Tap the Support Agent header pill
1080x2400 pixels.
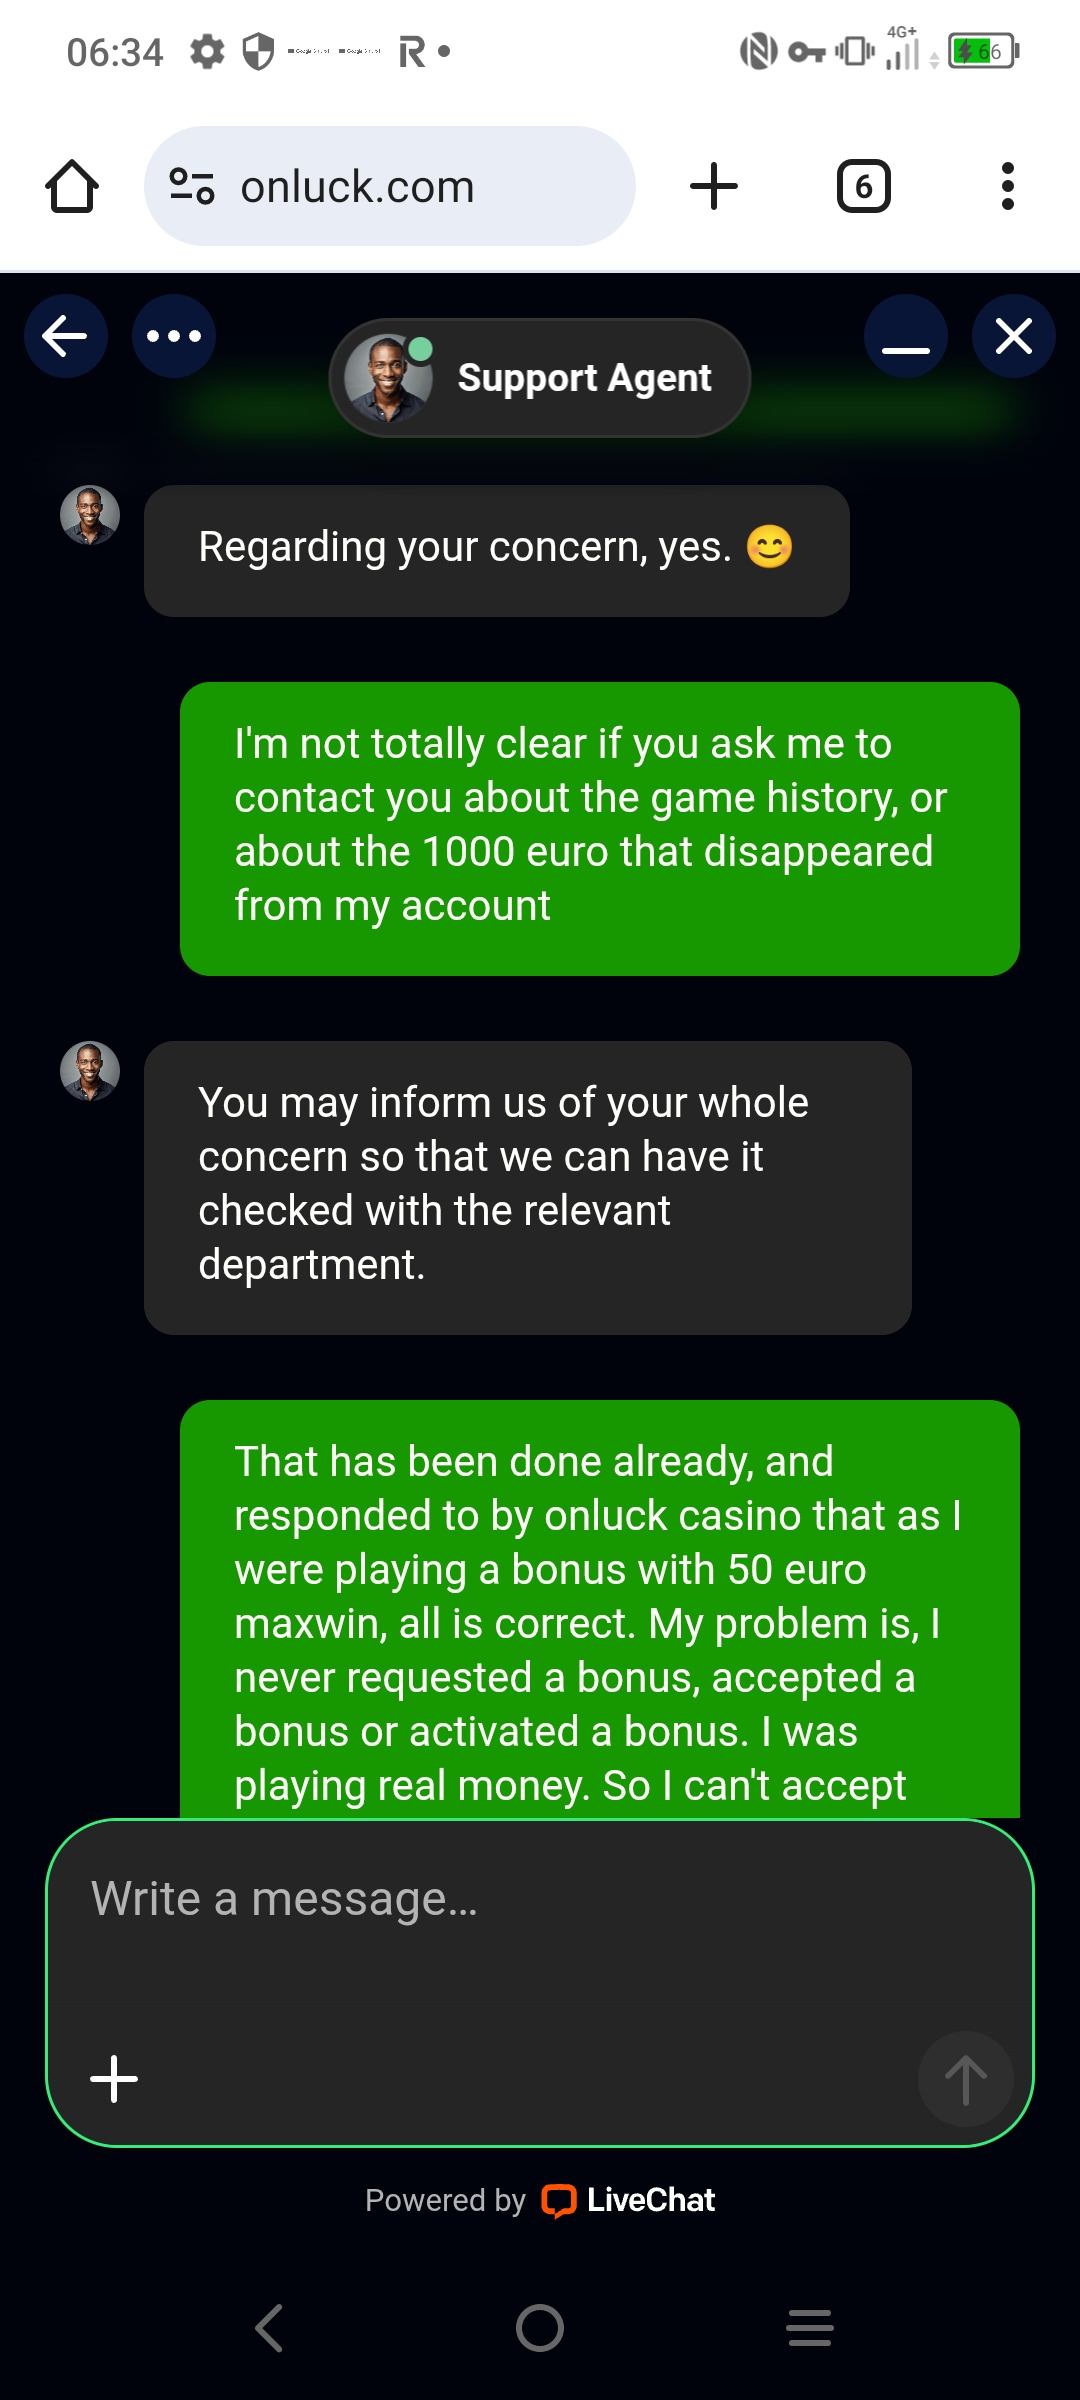(x=540, y=378)
